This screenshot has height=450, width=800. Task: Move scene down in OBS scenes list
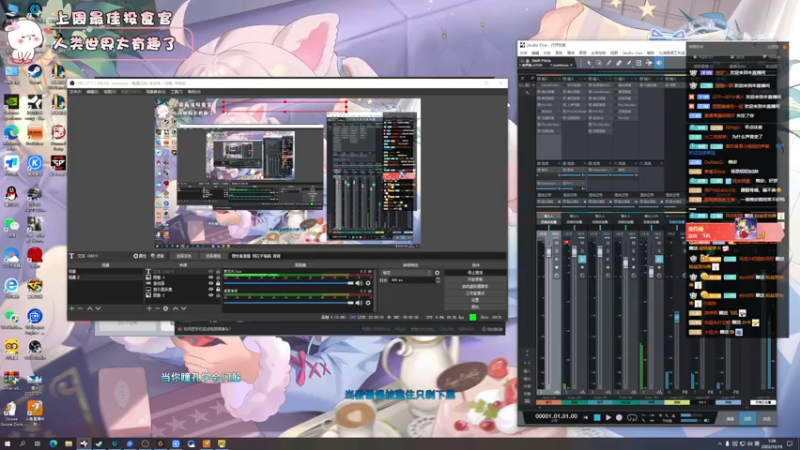[x=98, y=308]
